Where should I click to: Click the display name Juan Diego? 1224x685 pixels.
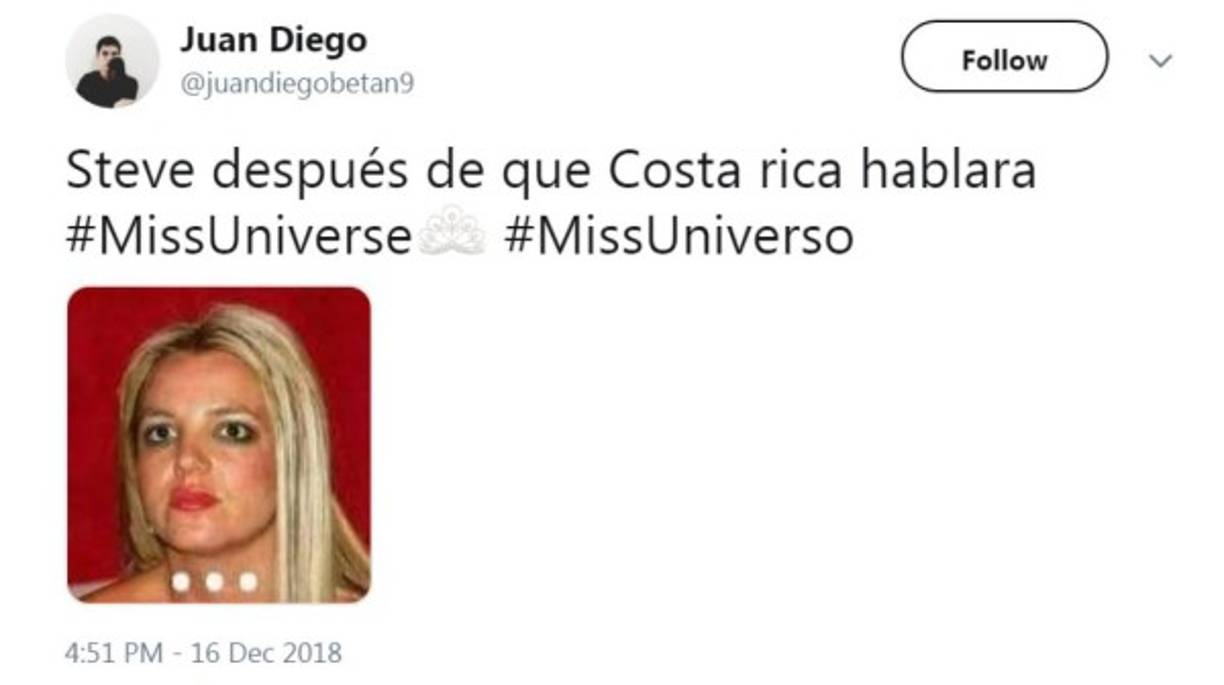tap(271, 40)
